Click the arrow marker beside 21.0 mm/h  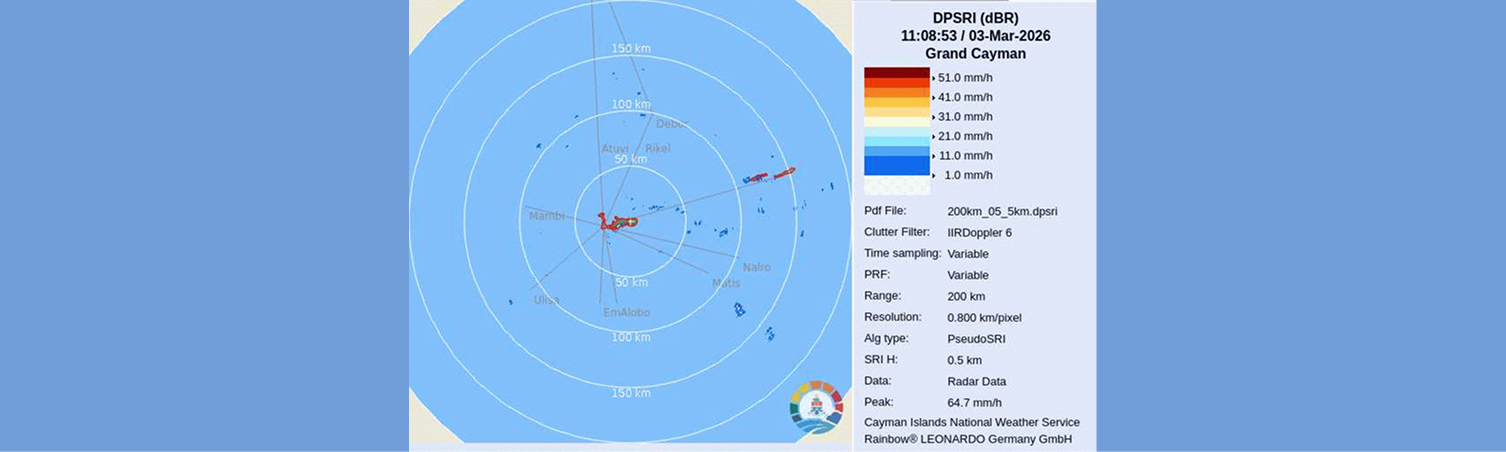pyautogui.click(x=934, y=136)
